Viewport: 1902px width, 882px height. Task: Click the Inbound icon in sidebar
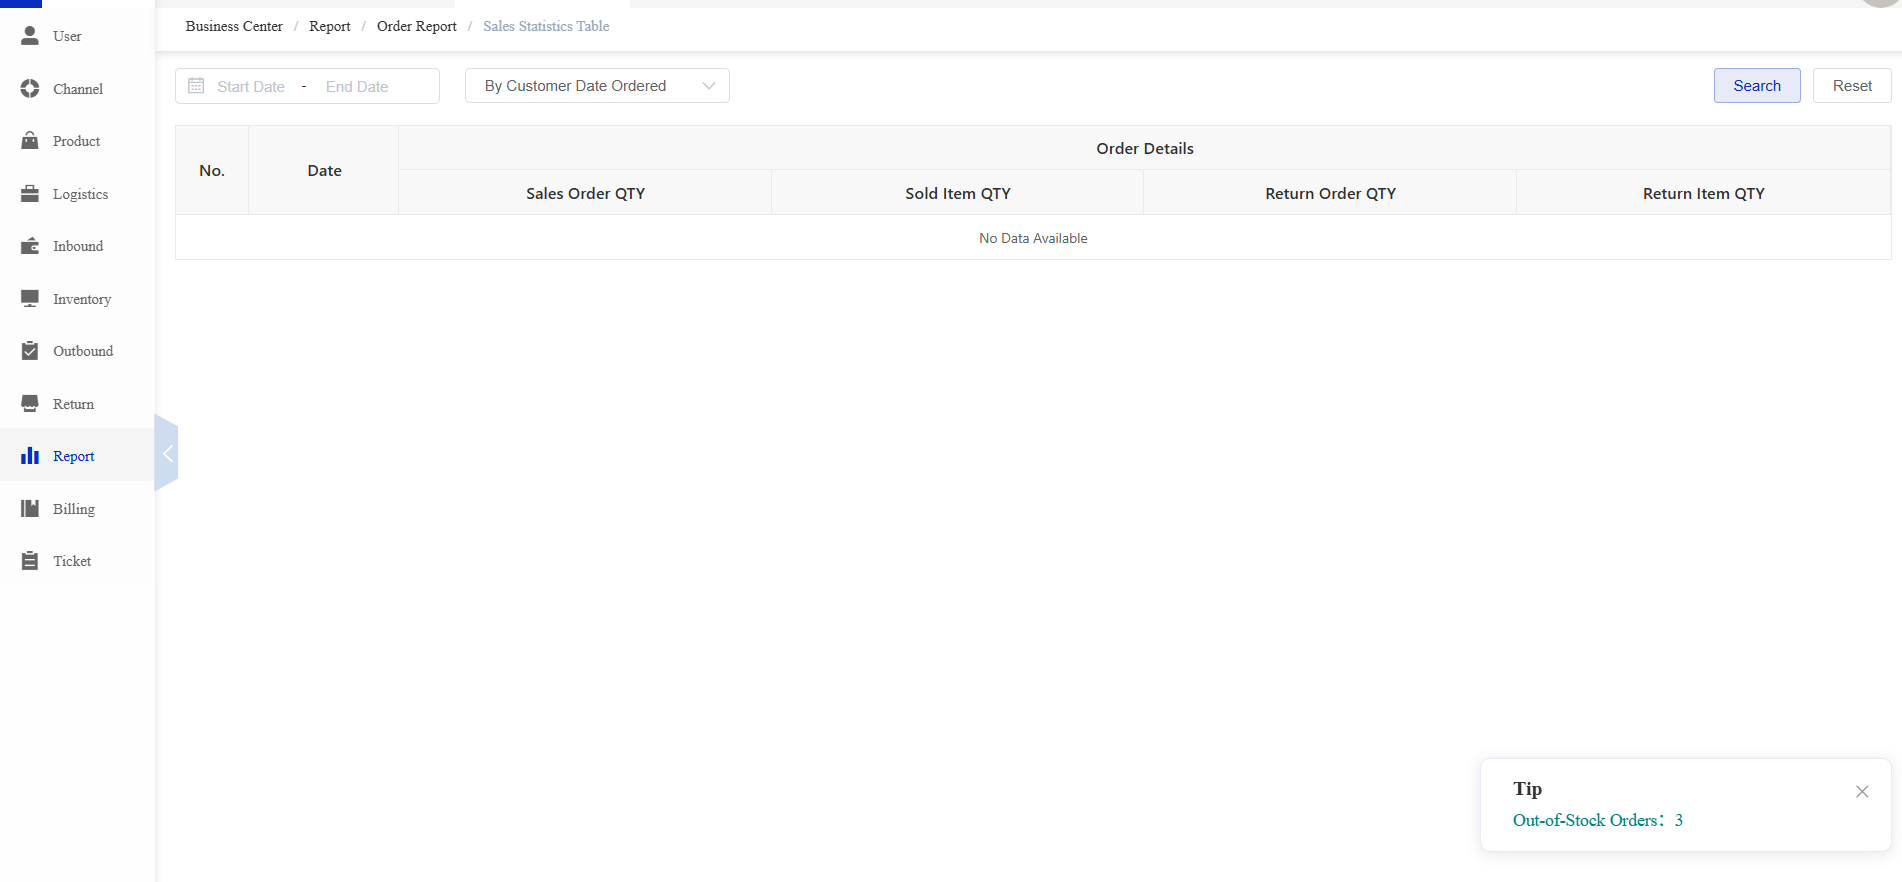coord(30,246)
